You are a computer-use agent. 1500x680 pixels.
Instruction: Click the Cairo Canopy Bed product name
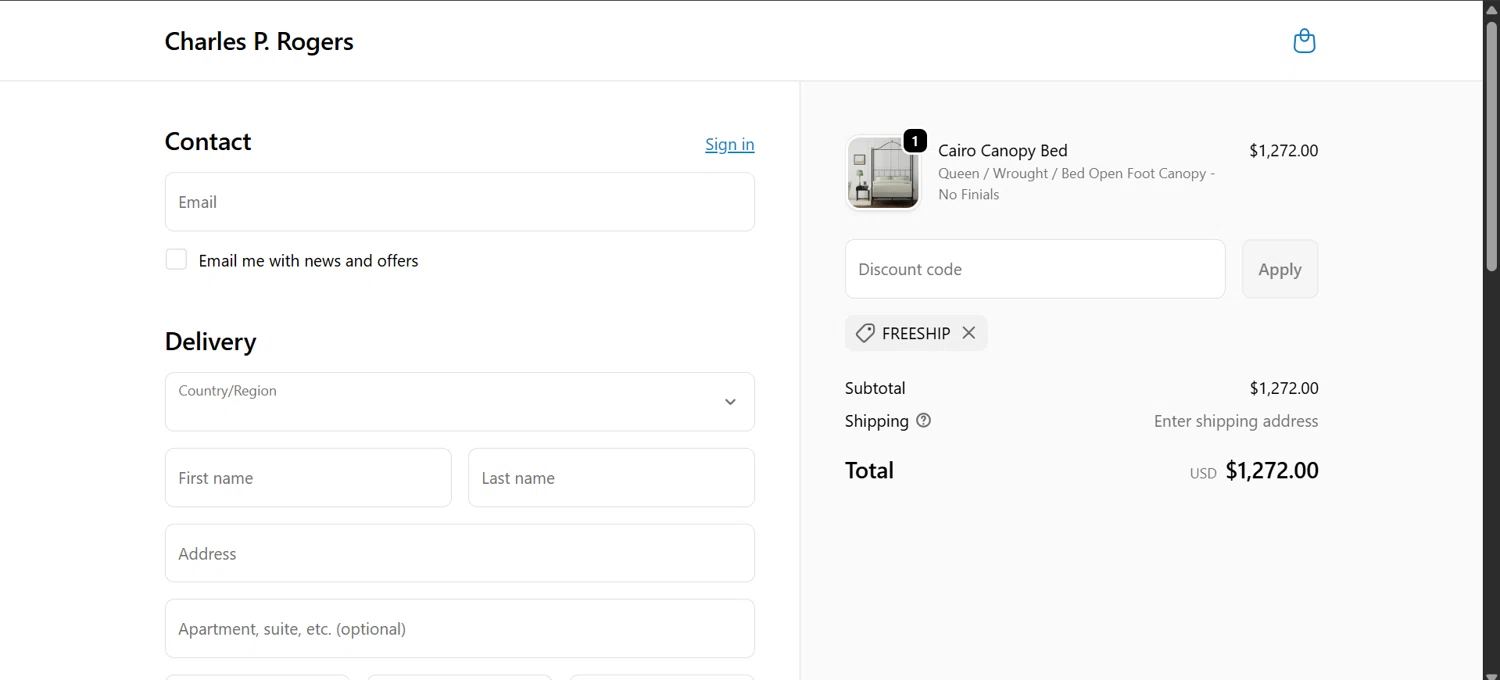click(x=1003, y=151)
